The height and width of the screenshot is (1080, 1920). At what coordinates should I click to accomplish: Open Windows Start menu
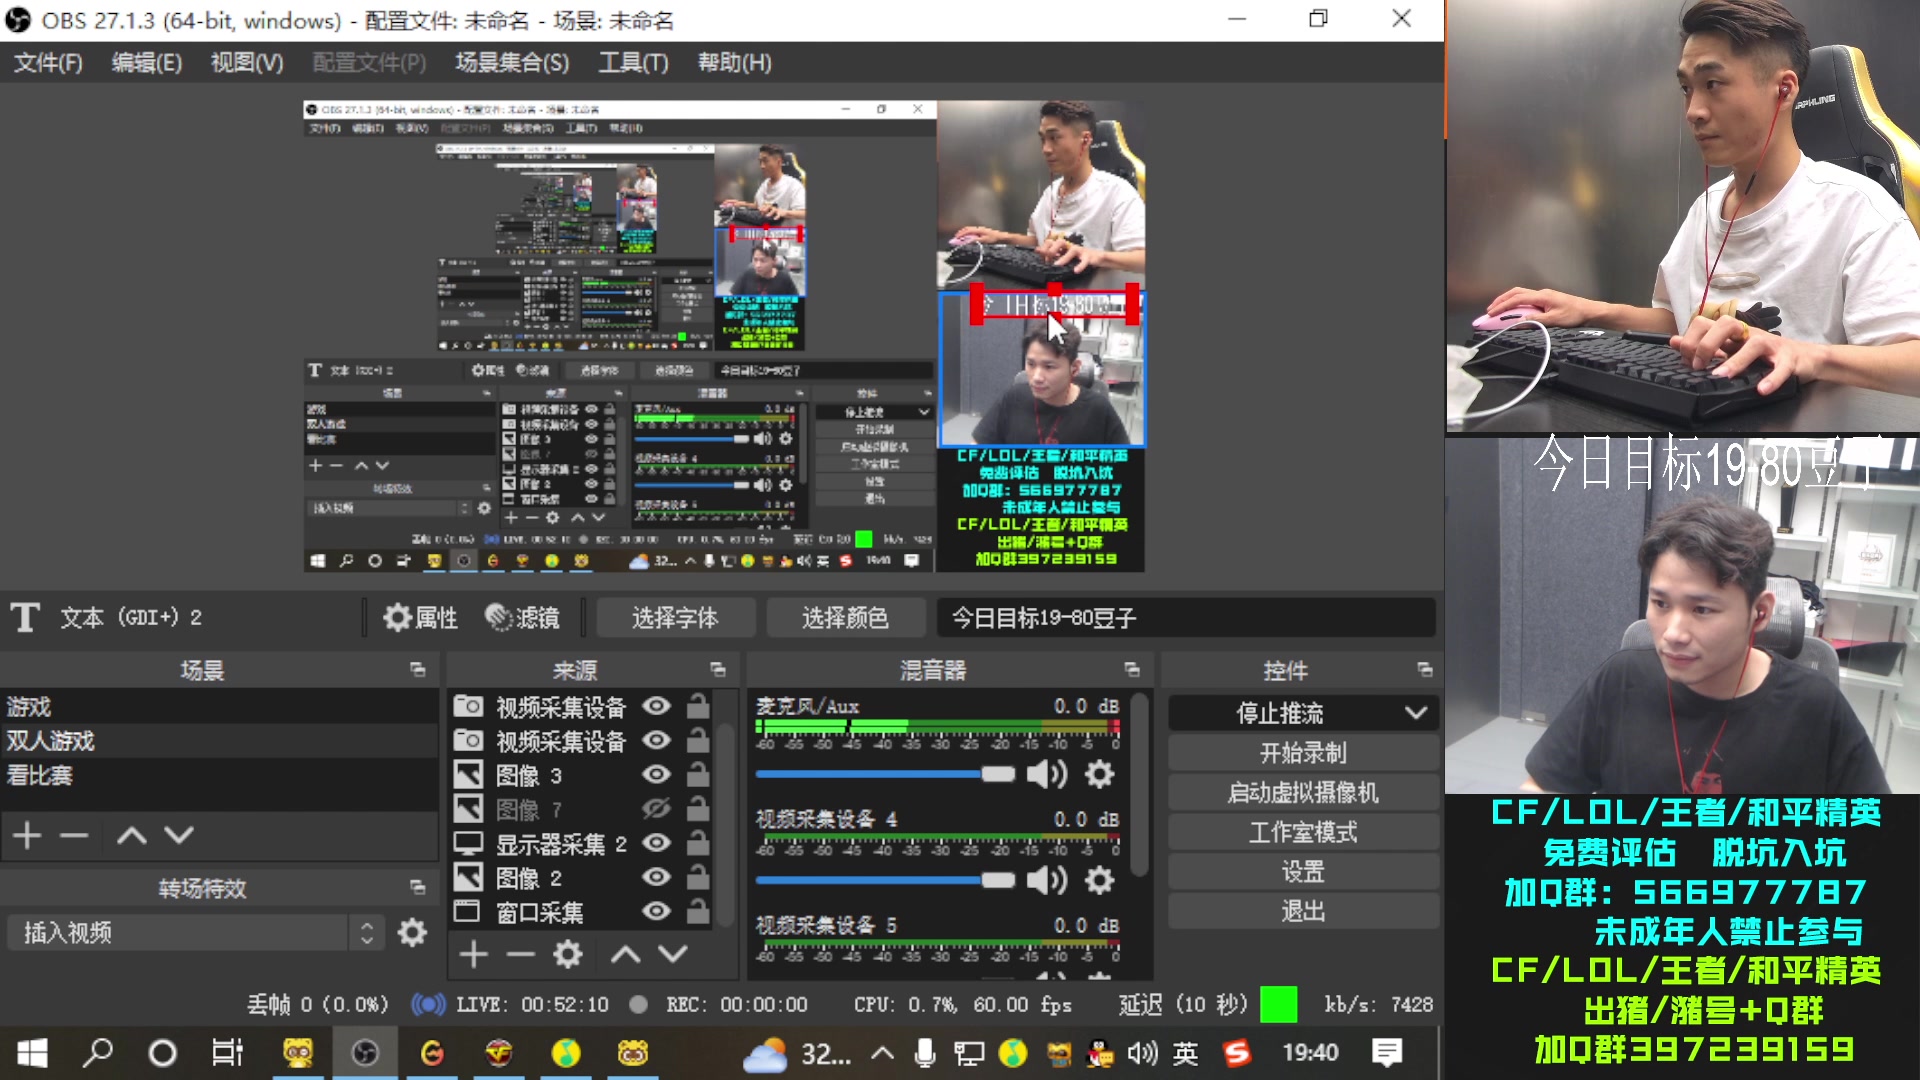coord(32,1053)
